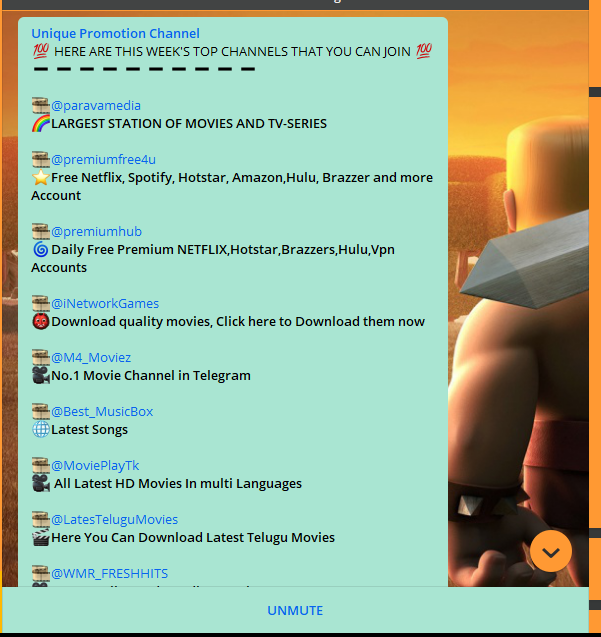Viewport: 601px width, 637px height.
Task: Click movie camera emoji before All Latest HD Movies
Action: point(41,483)
